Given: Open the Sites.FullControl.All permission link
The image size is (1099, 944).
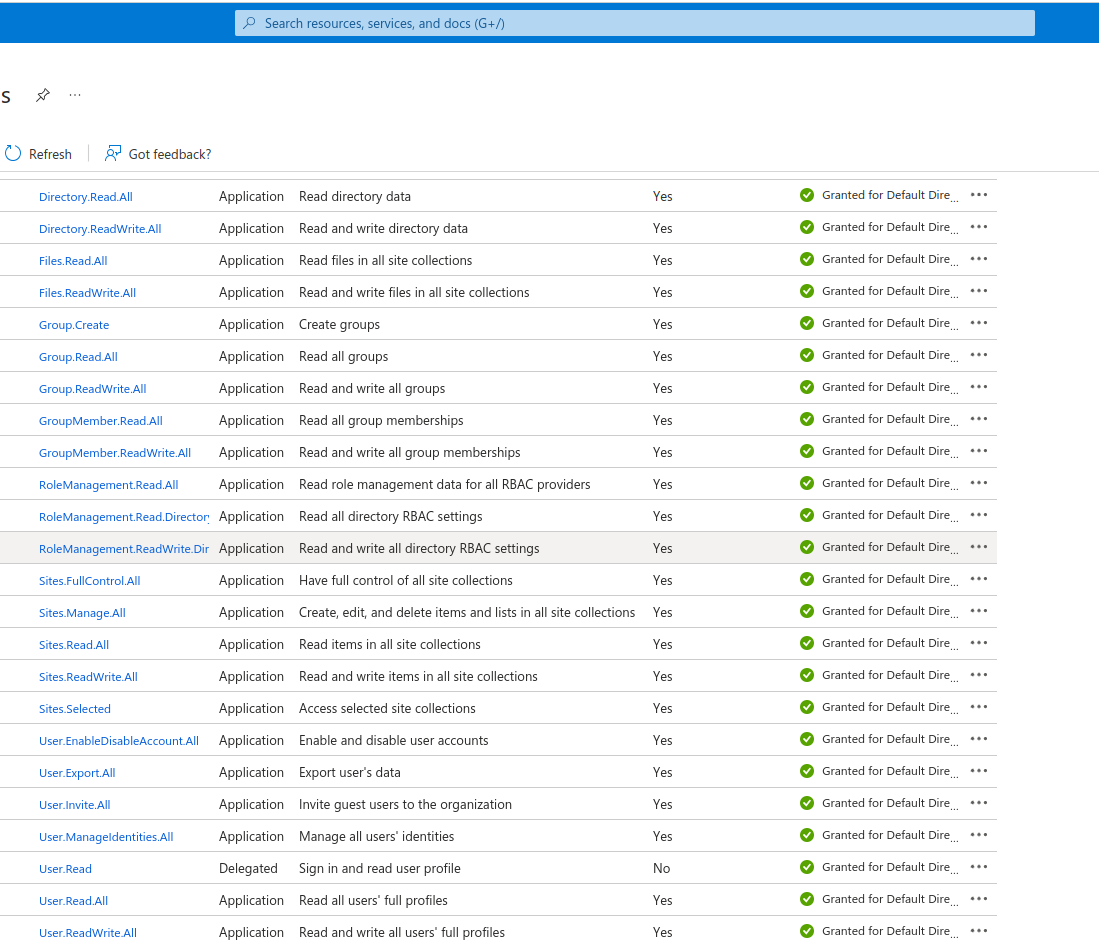Looking at the screenshot, I should (x=90, y=581).
